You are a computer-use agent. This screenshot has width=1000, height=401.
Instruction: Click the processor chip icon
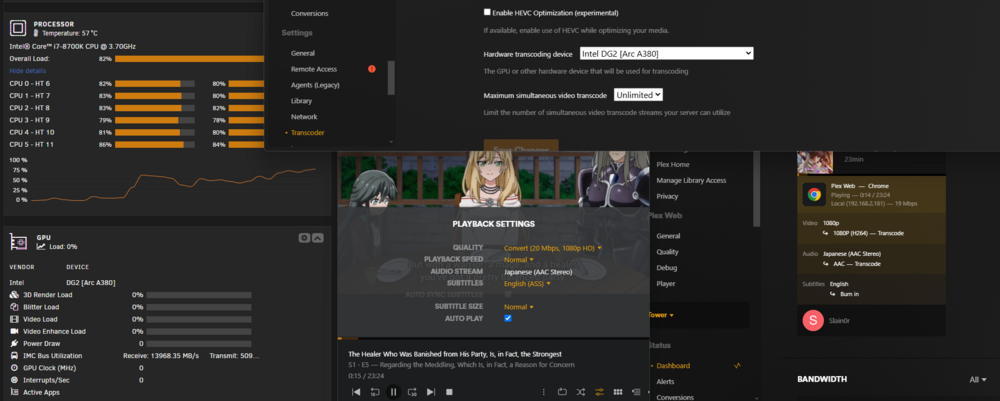pos(18,28)
